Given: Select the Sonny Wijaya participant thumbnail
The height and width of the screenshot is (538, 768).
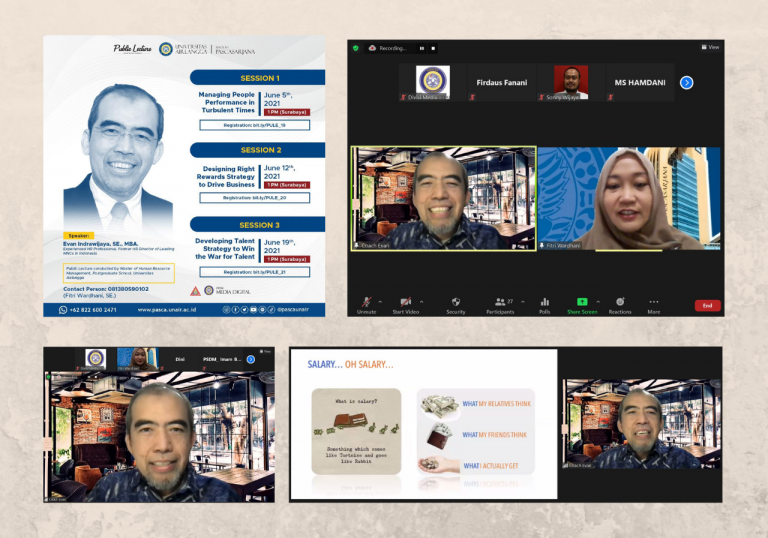Looking at the screenshot, I should tap(571, 80).
